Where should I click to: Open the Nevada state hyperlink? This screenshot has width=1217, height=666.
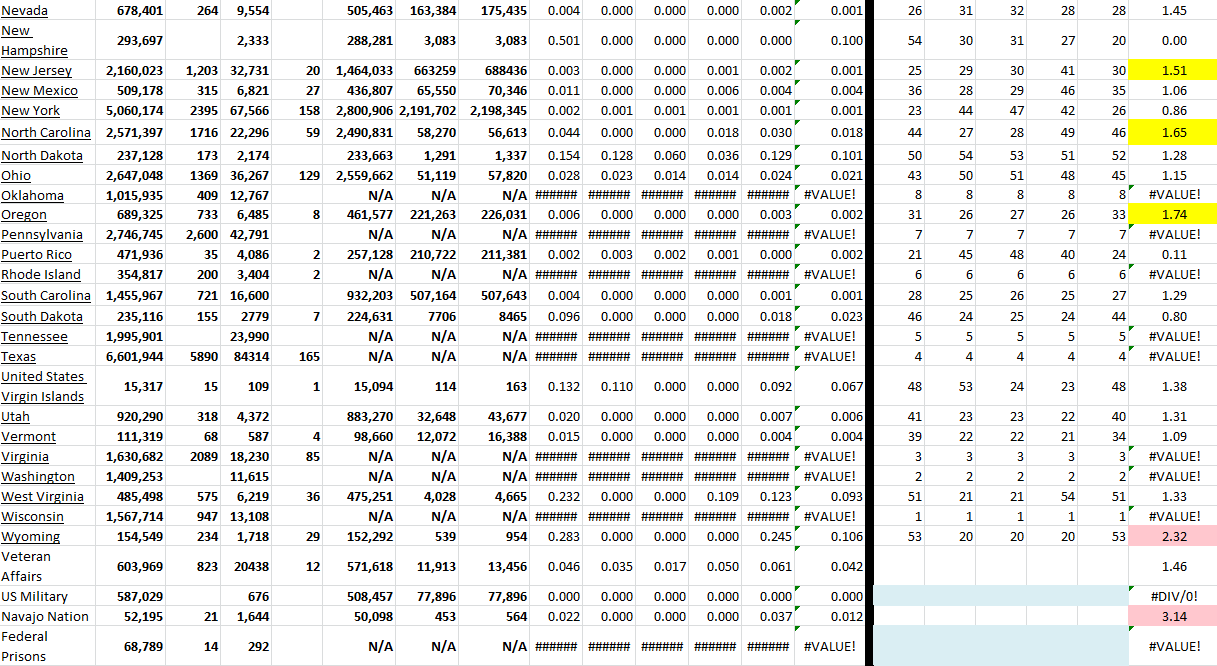point(25,11)
